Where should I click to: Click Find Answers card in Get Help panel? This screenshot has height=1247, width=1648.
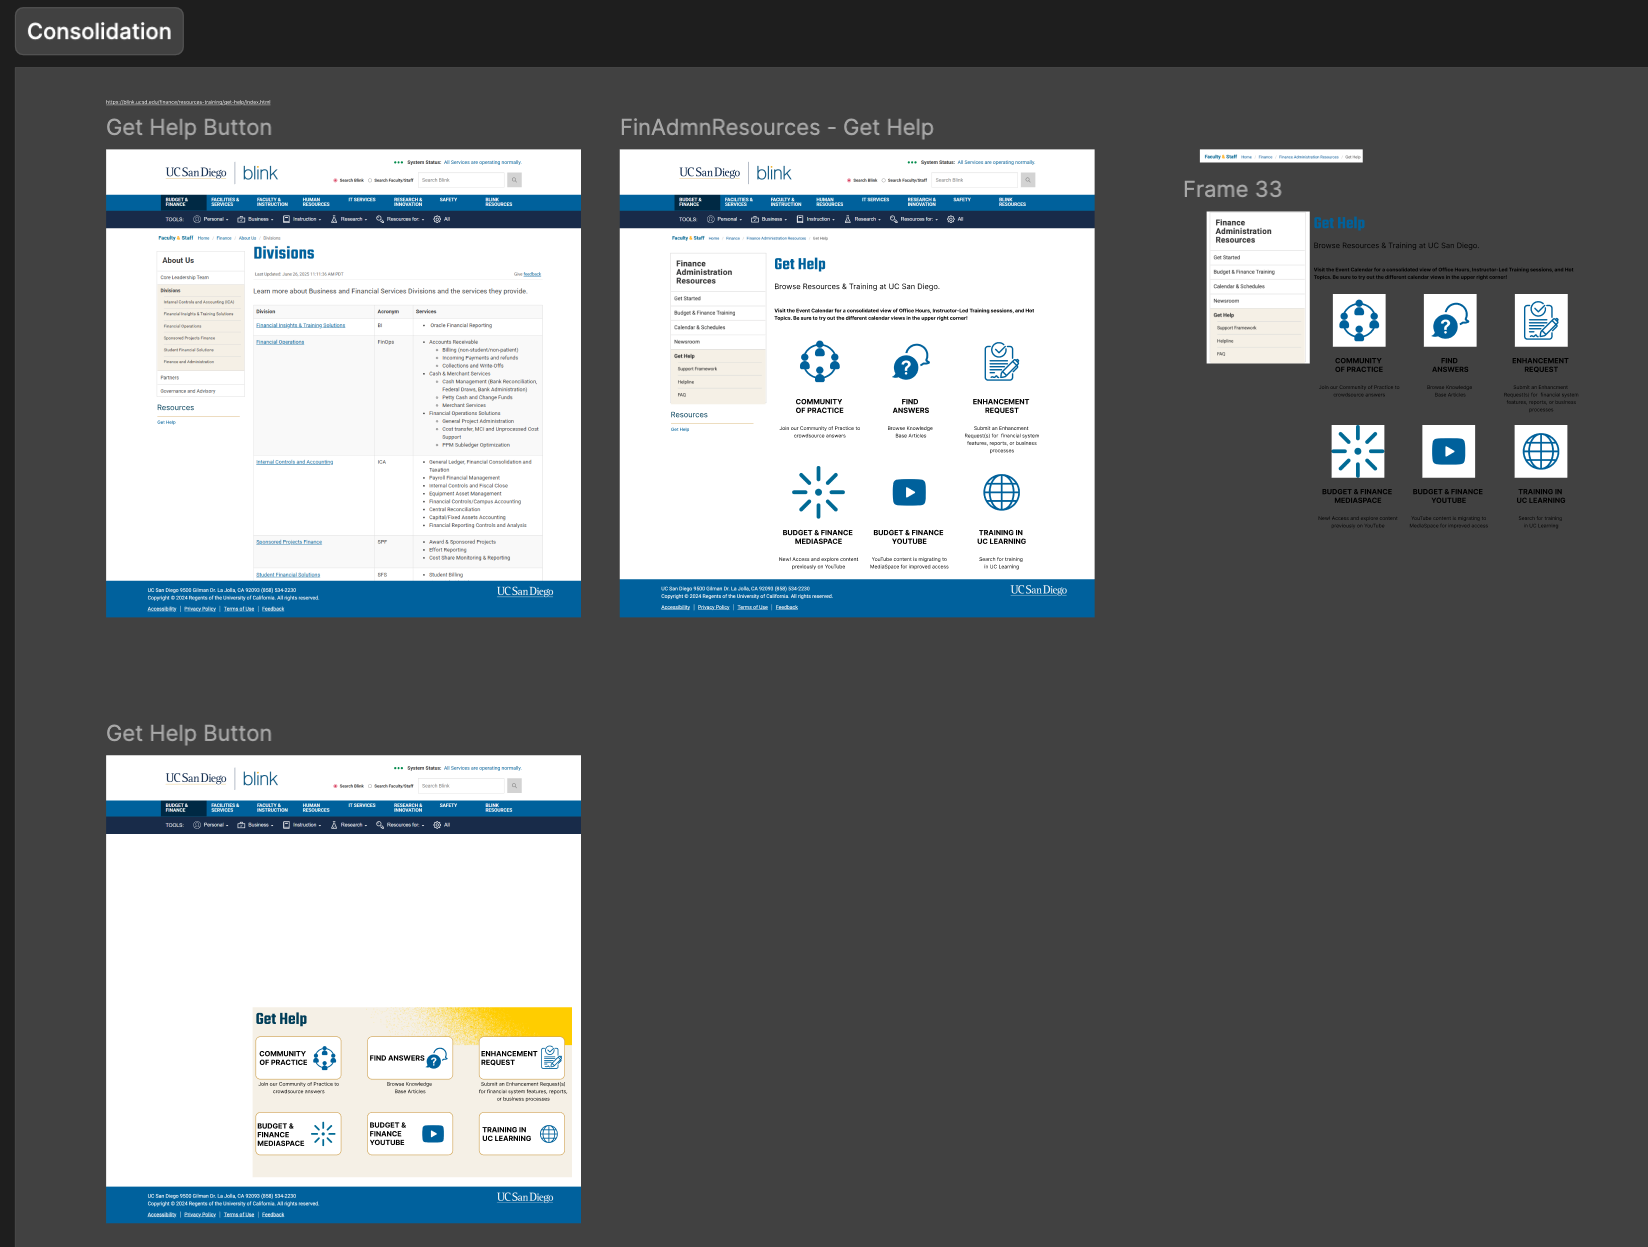[x=410, y=1058]
